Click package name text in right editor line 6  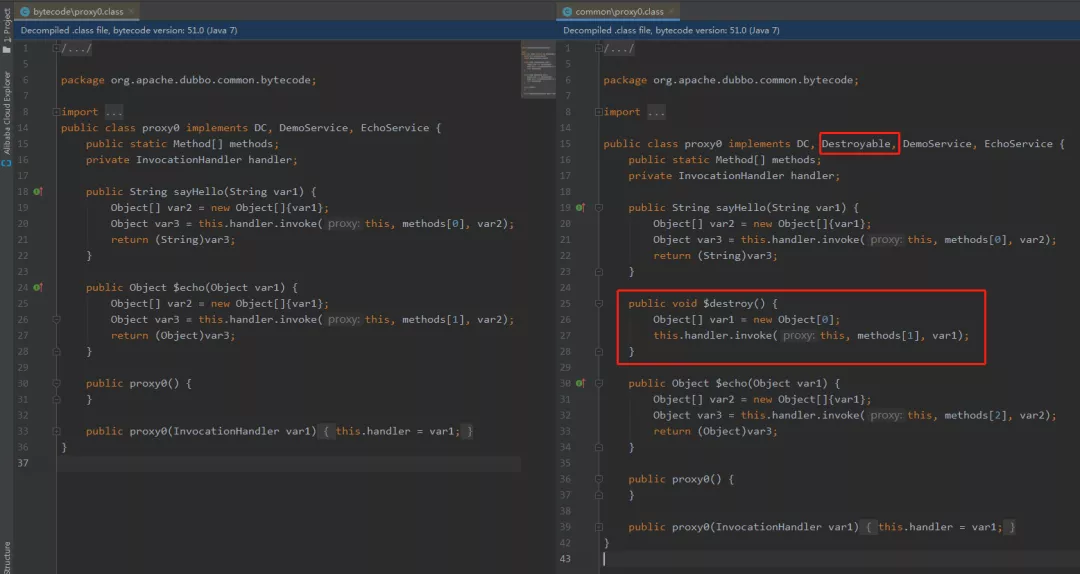[x=756, y=80]
